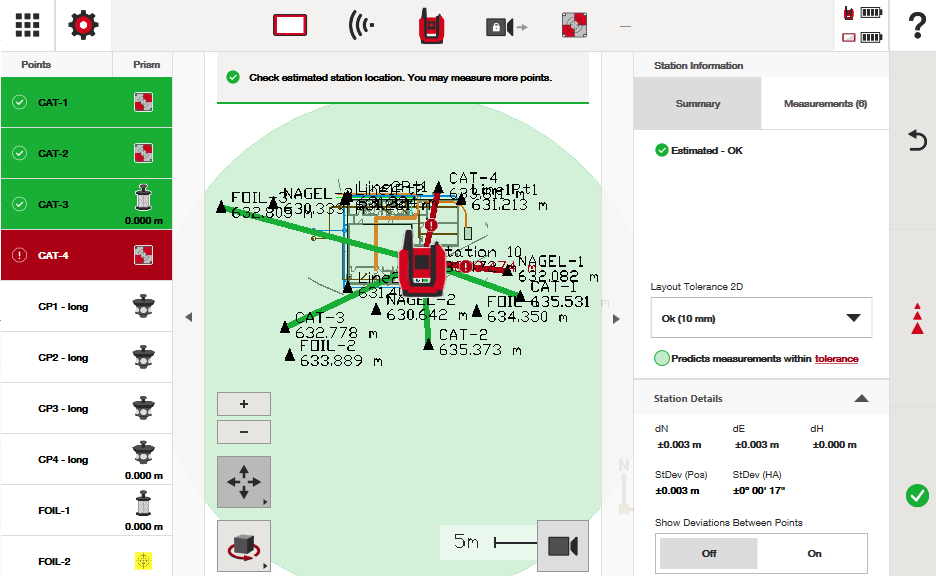Expand the 3D view rotate tool options
Screen dimensions: 936x576
click(x=243, y=547)
